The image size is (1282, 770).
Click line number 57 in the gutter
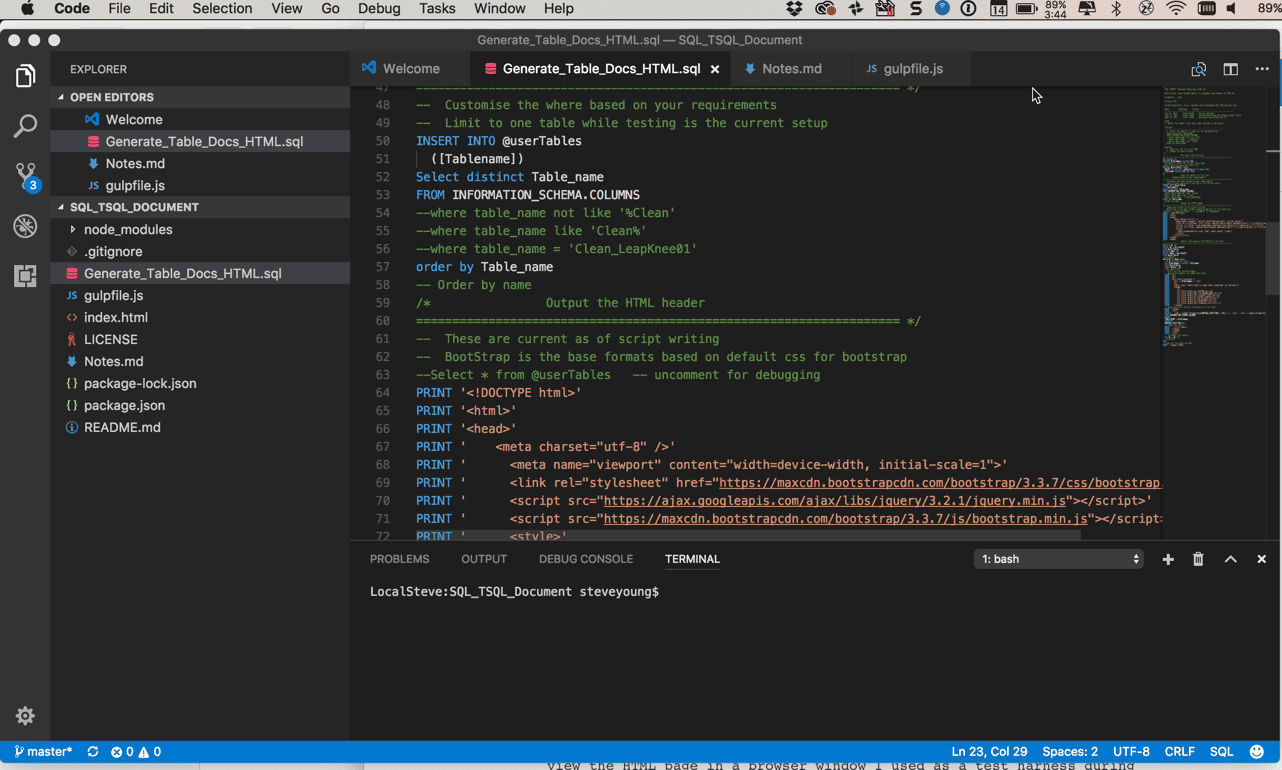[383, 267]
